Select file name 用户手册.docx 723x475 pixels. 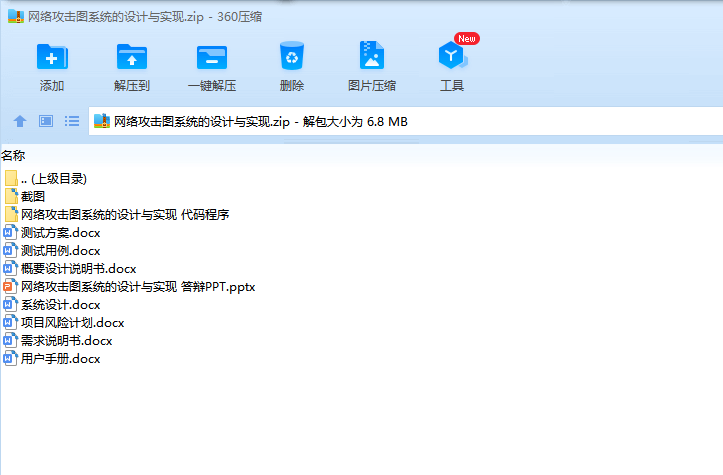click(60, 358)
